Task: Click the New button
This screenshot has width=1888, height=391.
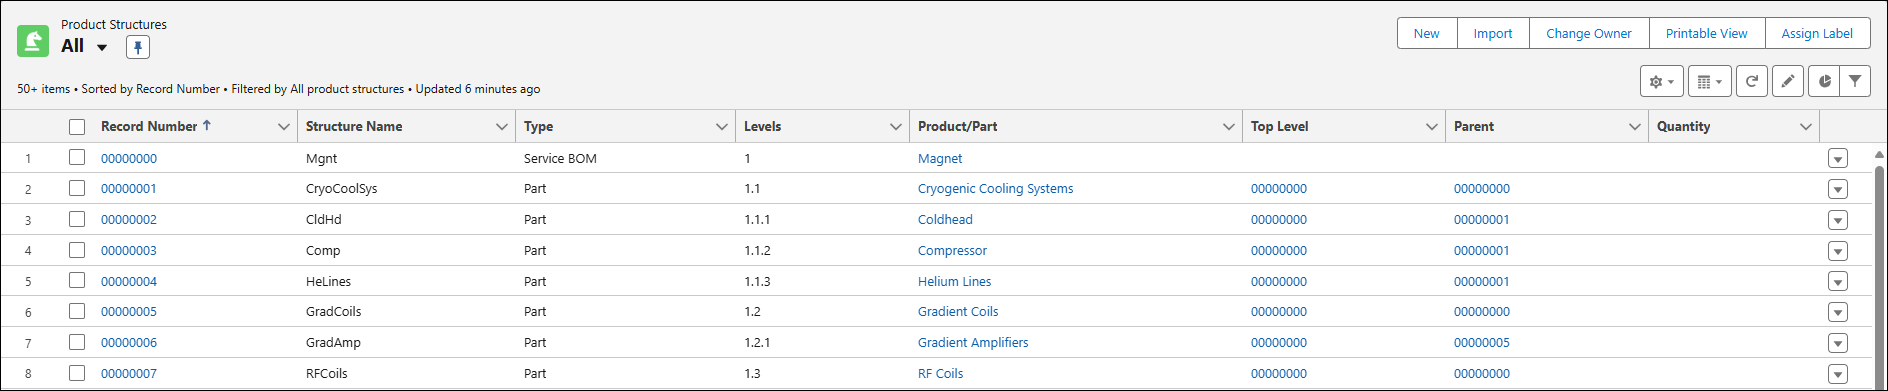Action: (x=1427, y=33)
